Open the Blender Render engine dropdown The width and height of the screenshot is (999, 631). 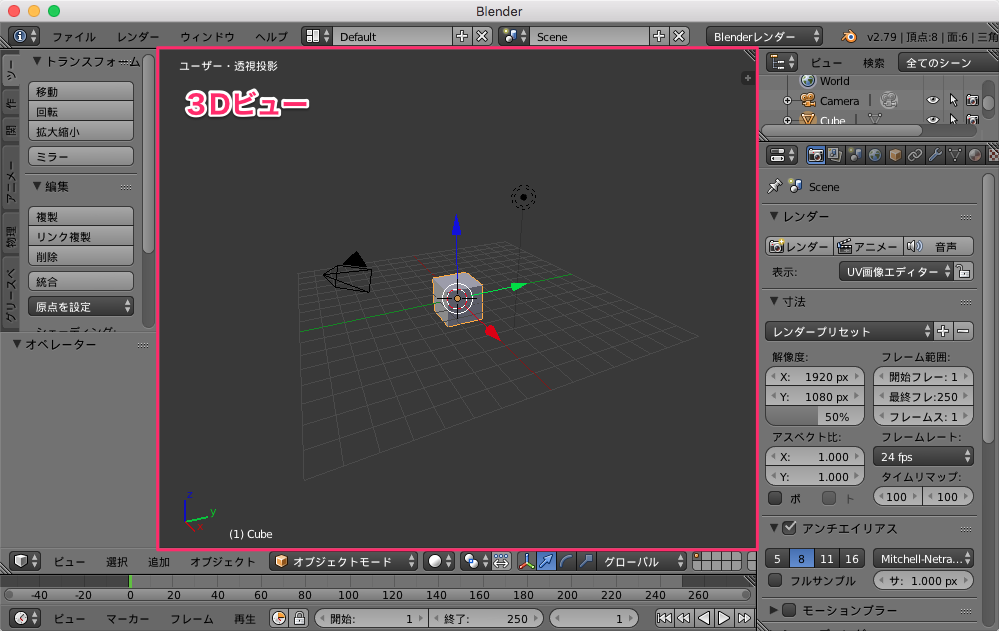pos(764,36)
